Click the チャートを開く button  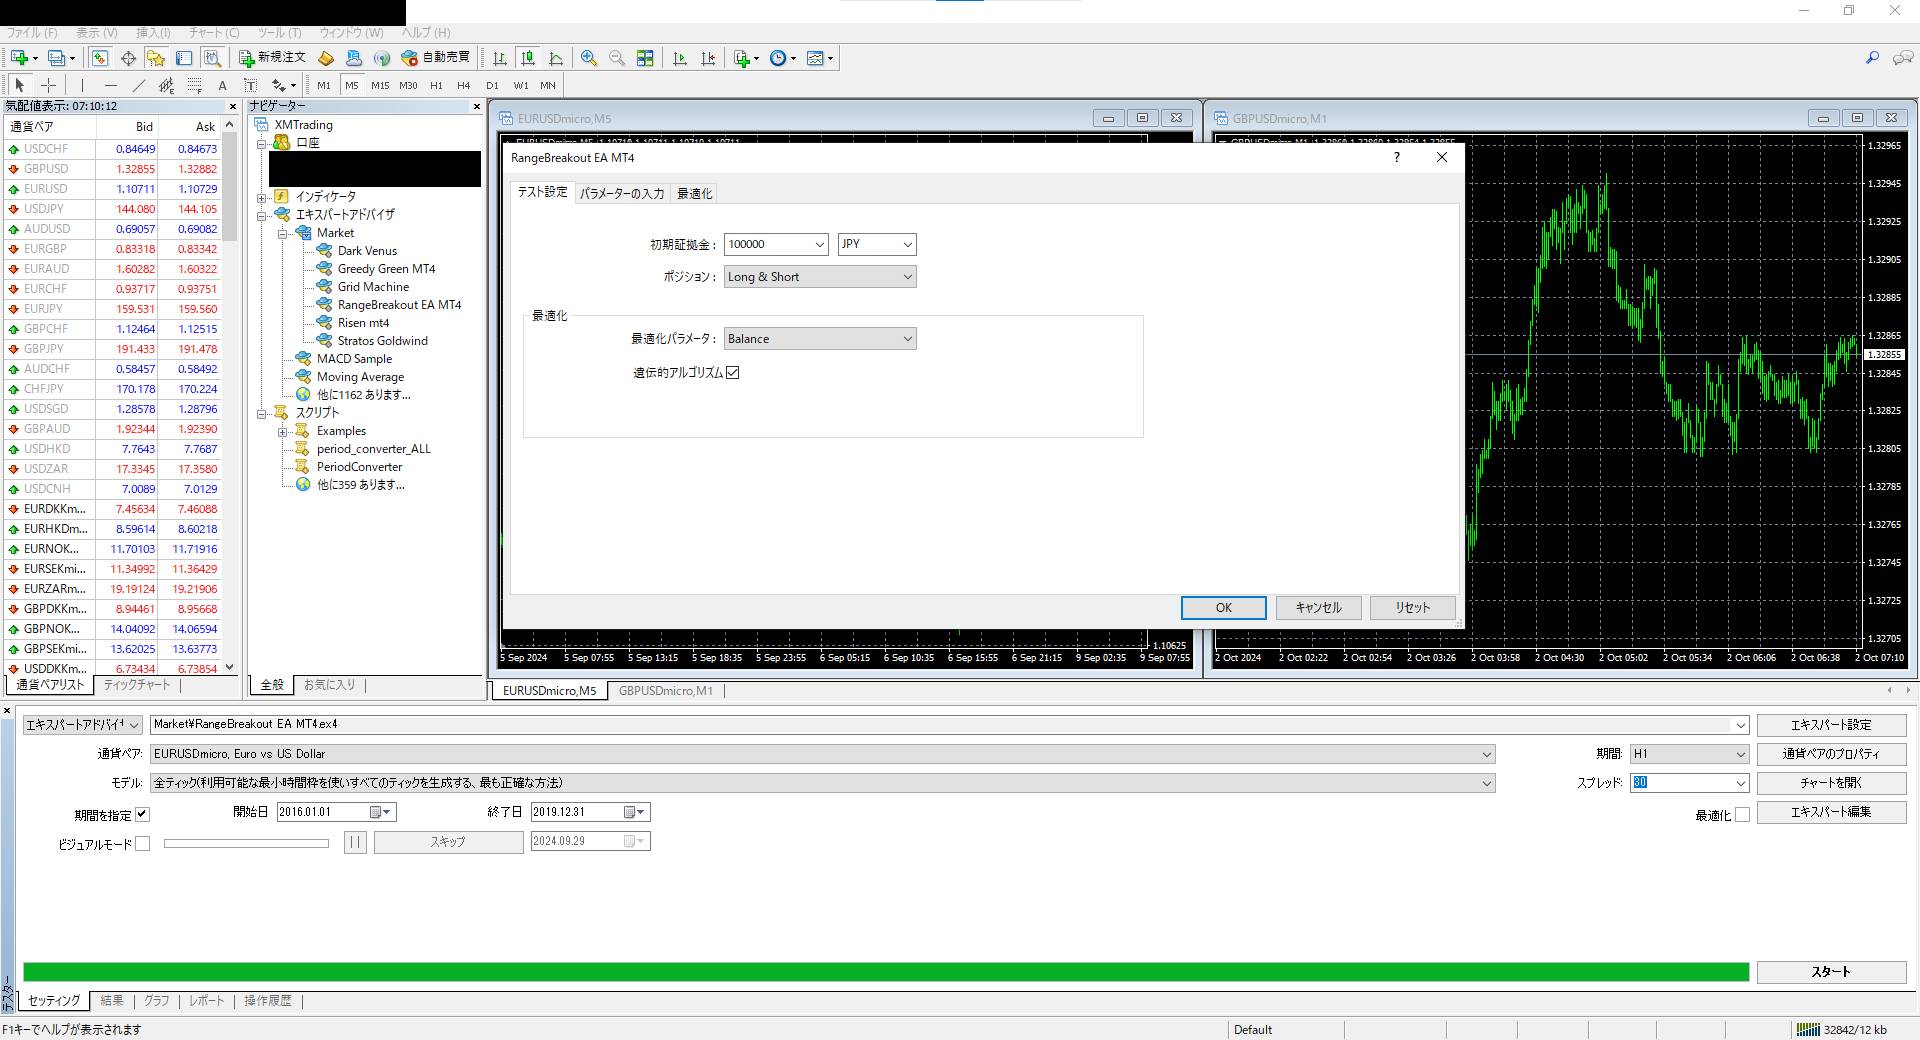coord(1831,783)
